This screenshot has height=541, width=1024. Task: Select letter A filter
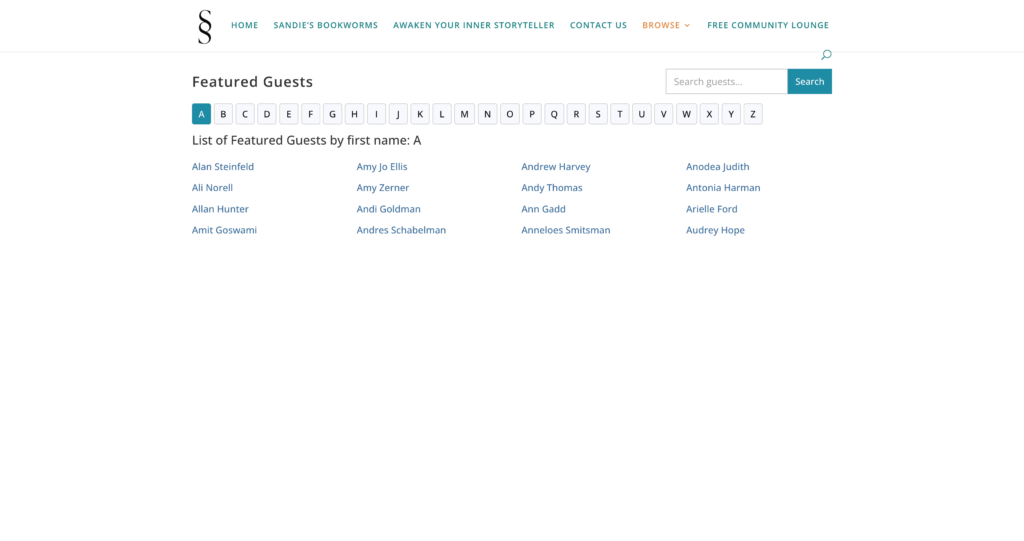(x=201, y=114)
